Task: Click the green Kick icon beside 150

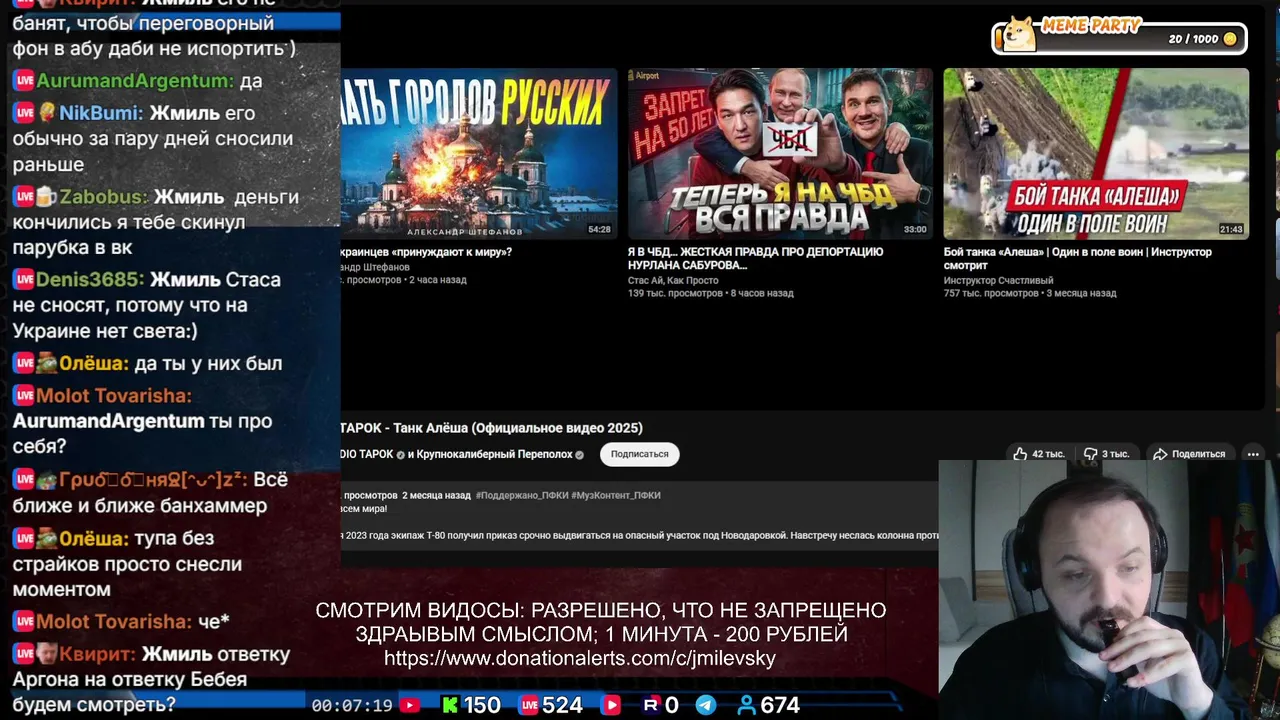Action: click(x=450, y=705)
